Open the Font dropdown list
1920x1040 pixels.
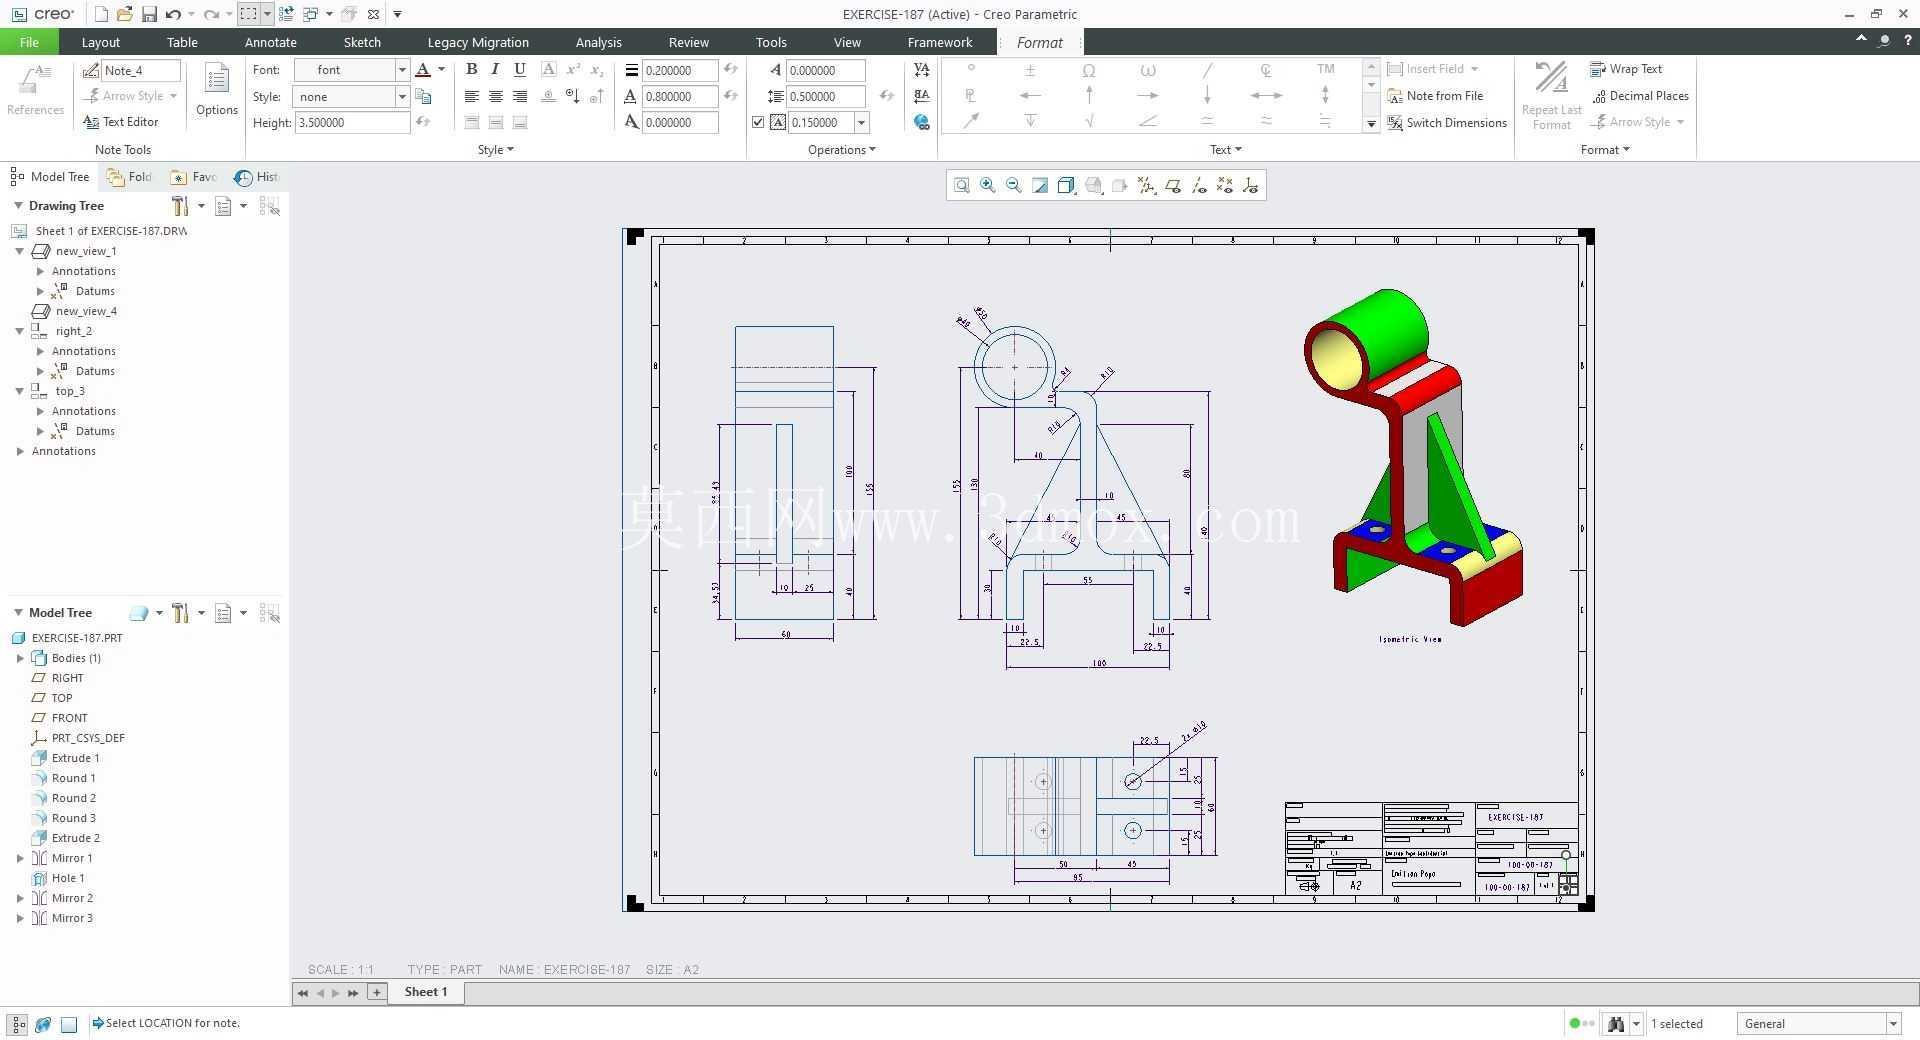(x=402, y=69)
